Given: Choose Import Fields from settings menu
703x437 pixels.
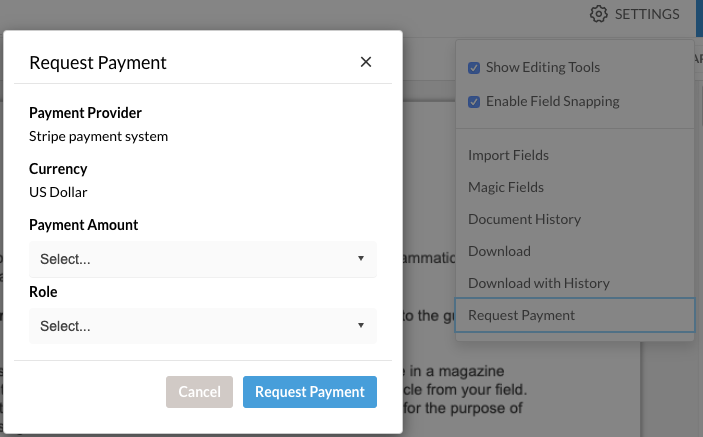Looking at the screenshot, I should [508, 155].
